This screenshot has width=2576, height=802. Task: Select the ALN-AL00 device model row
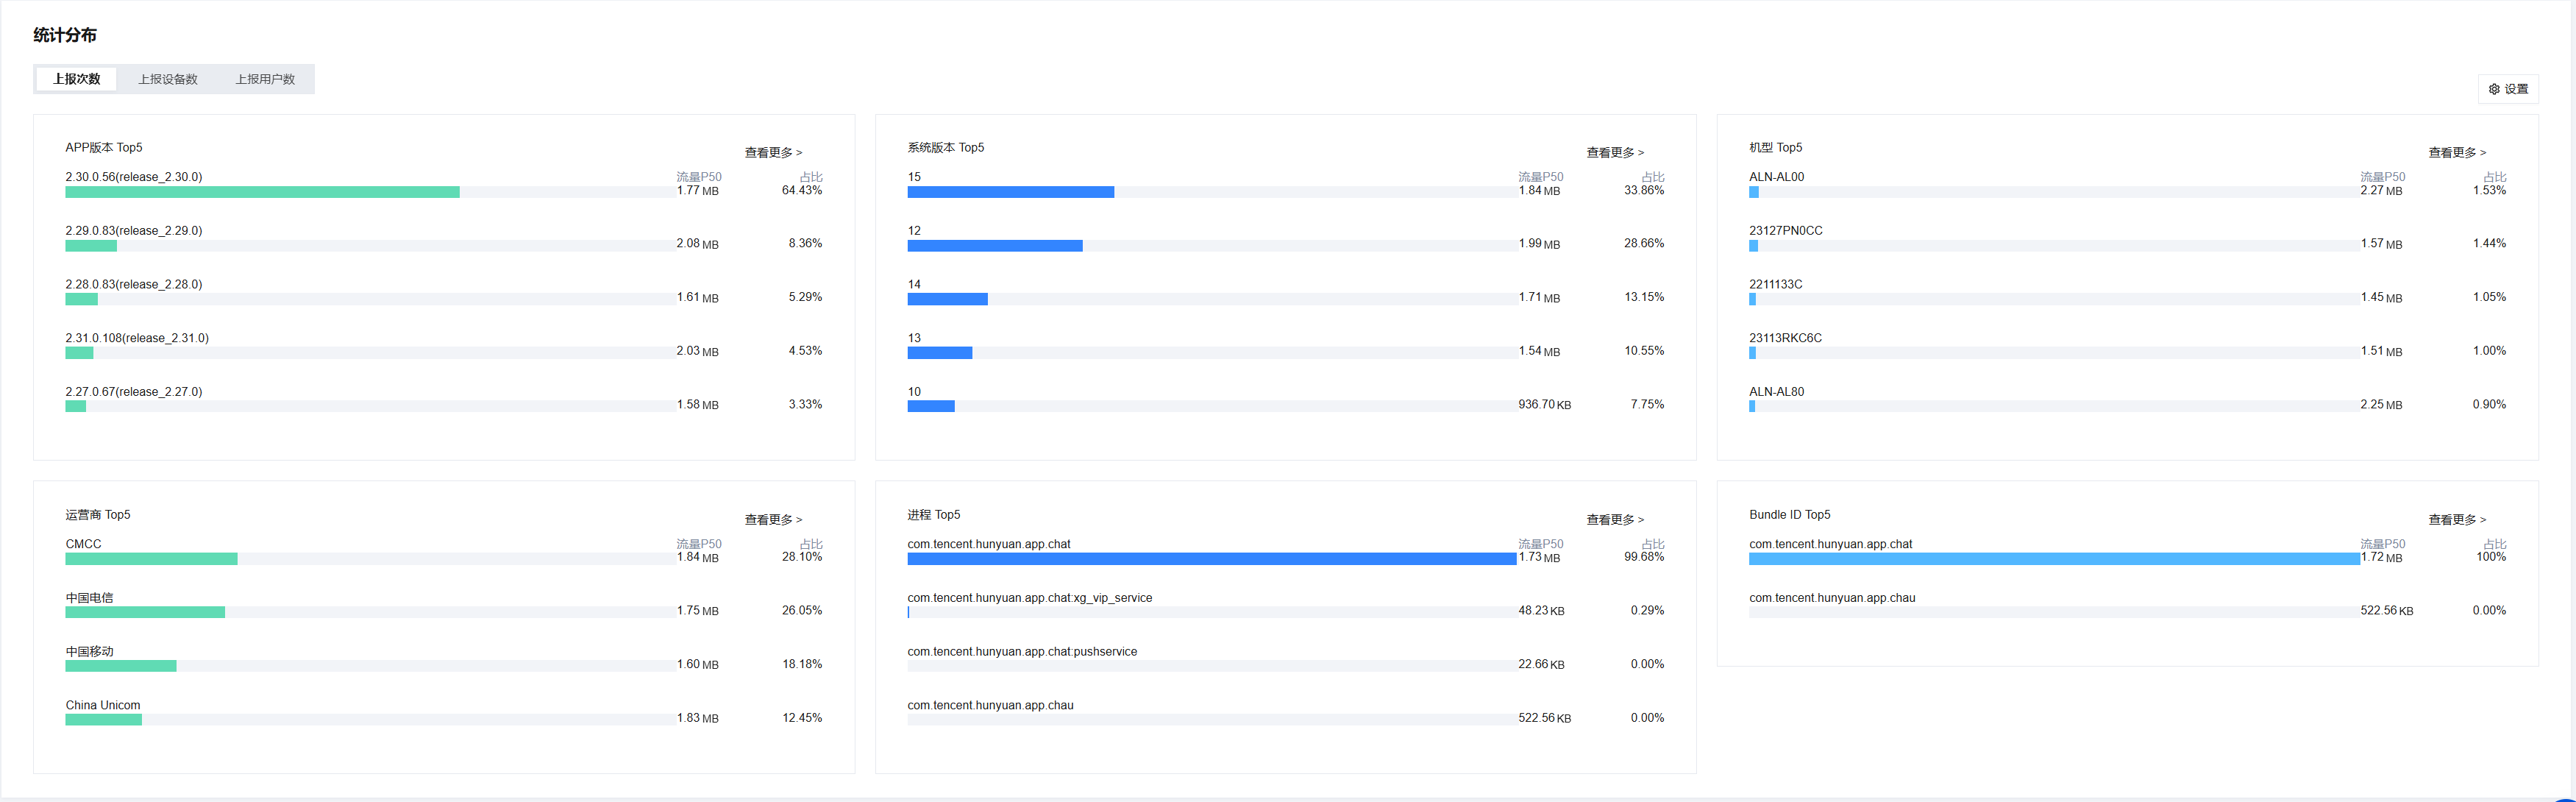1776,177
